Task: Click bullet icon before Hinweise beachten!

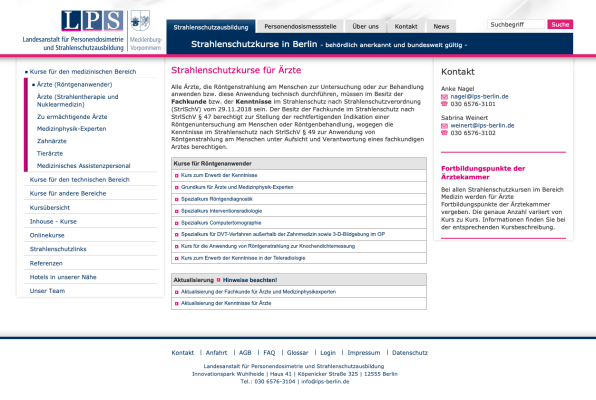Action: pos(219,280)
